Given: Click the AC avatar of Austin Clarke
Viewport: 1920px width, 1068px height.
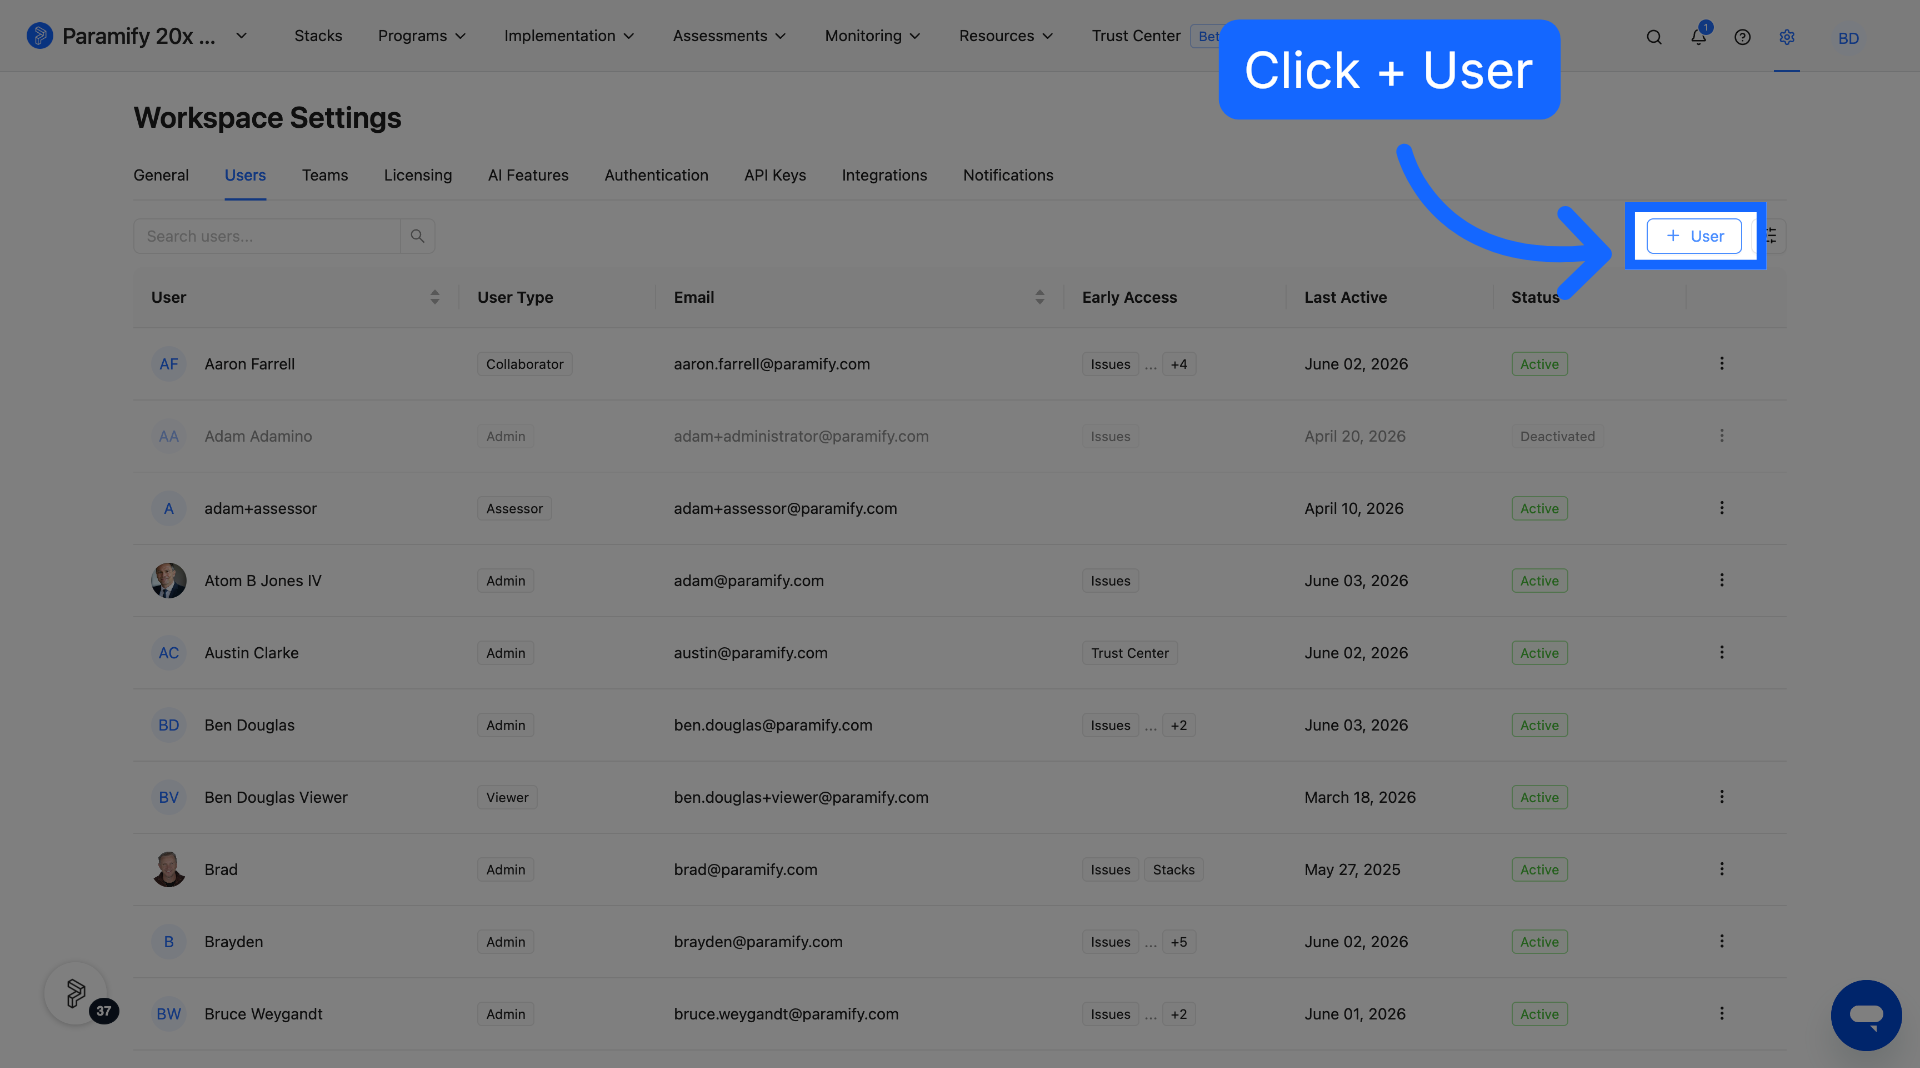Looking at the screenshot, I should [x=168, y=652].
